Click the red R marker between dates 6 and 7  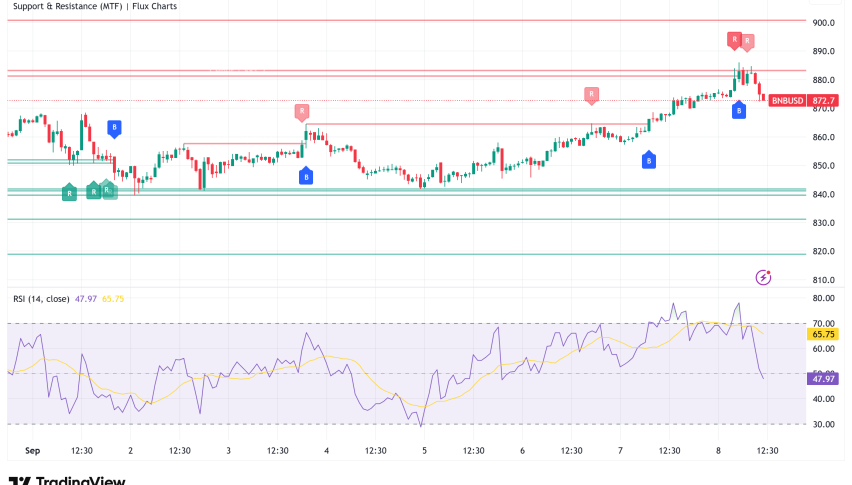point(591,95)
